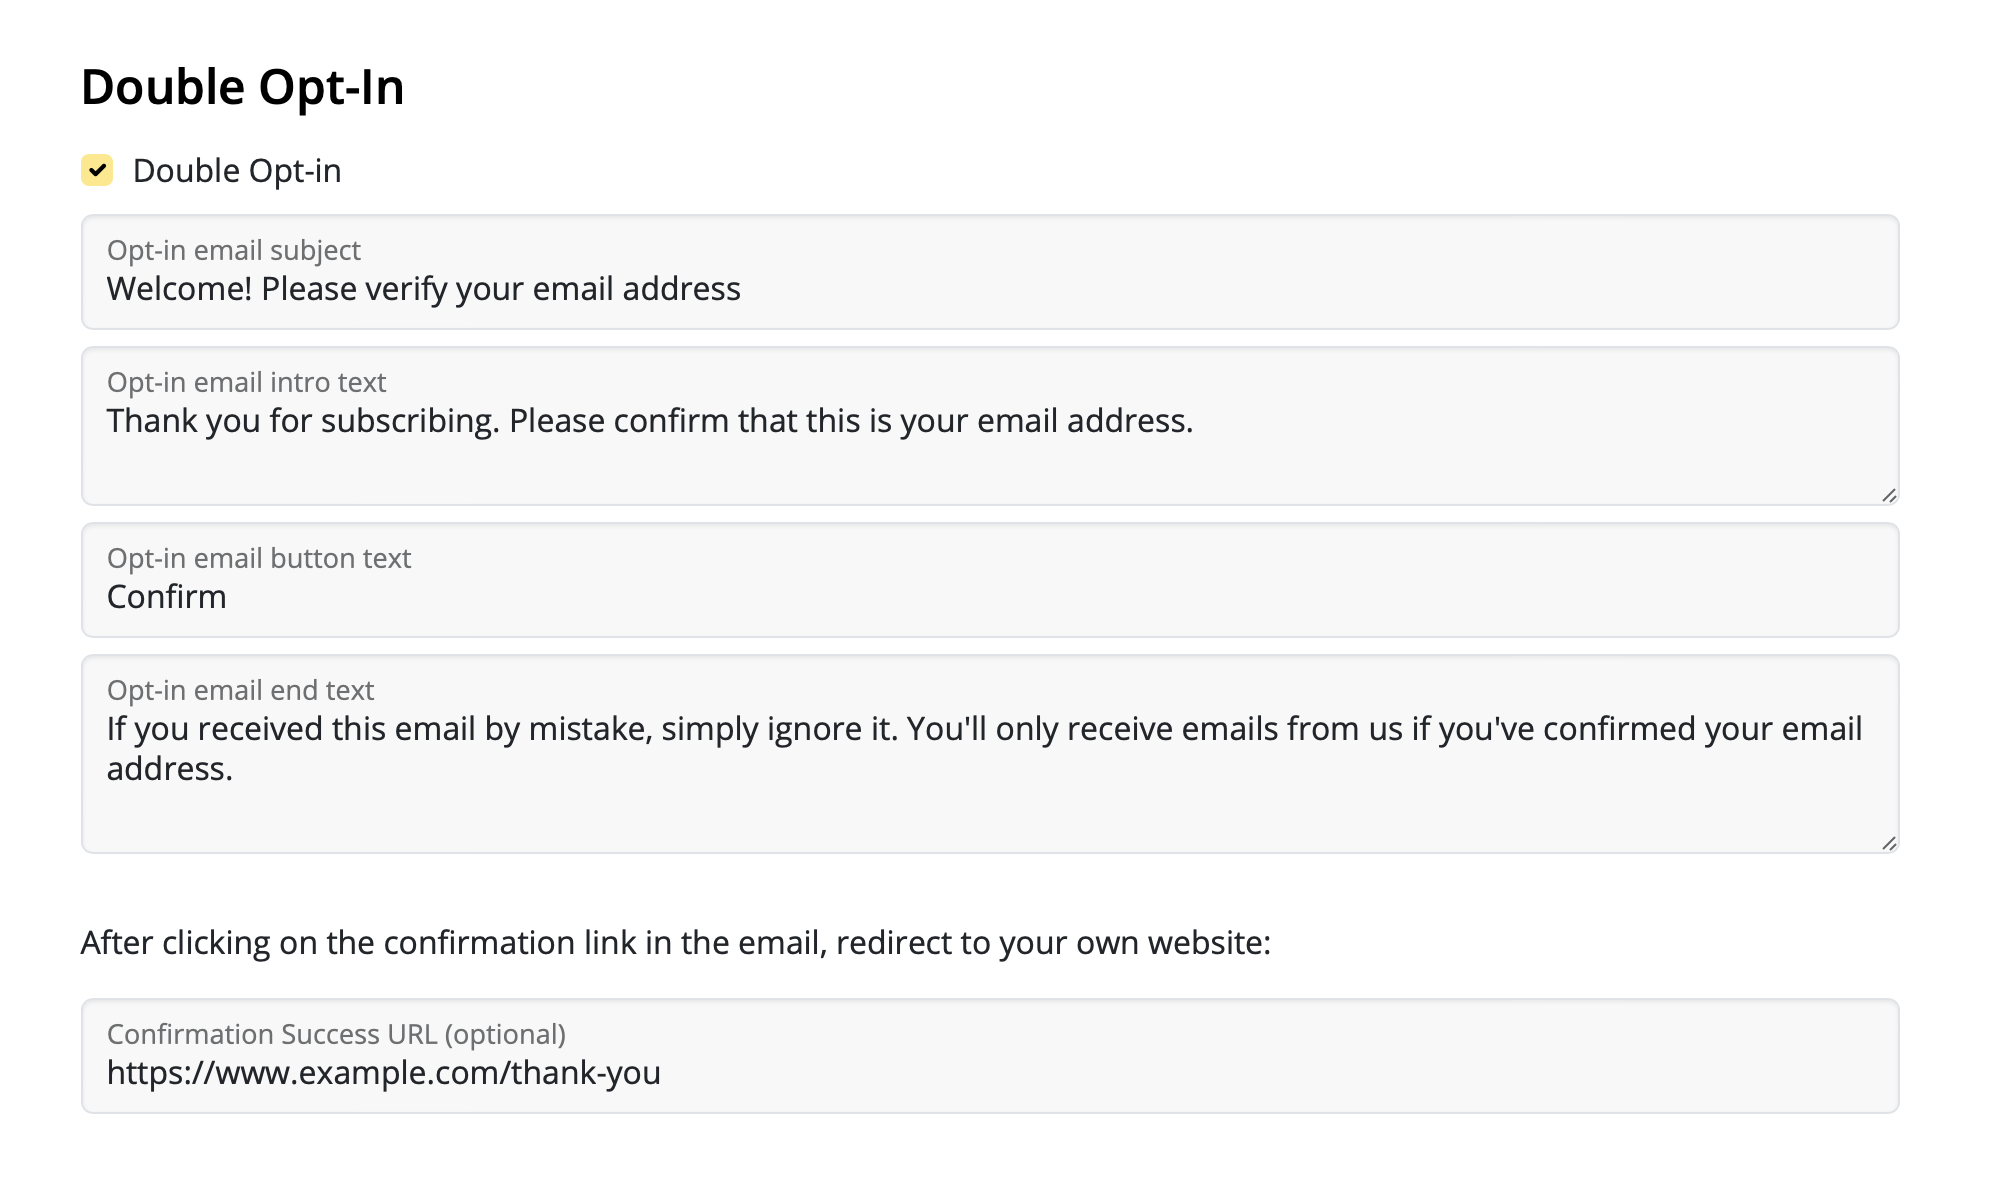Viewport: 2004px width, 1182px height.
Task: Click the "Opt-in email intro text" label
Action: (246, 382)
